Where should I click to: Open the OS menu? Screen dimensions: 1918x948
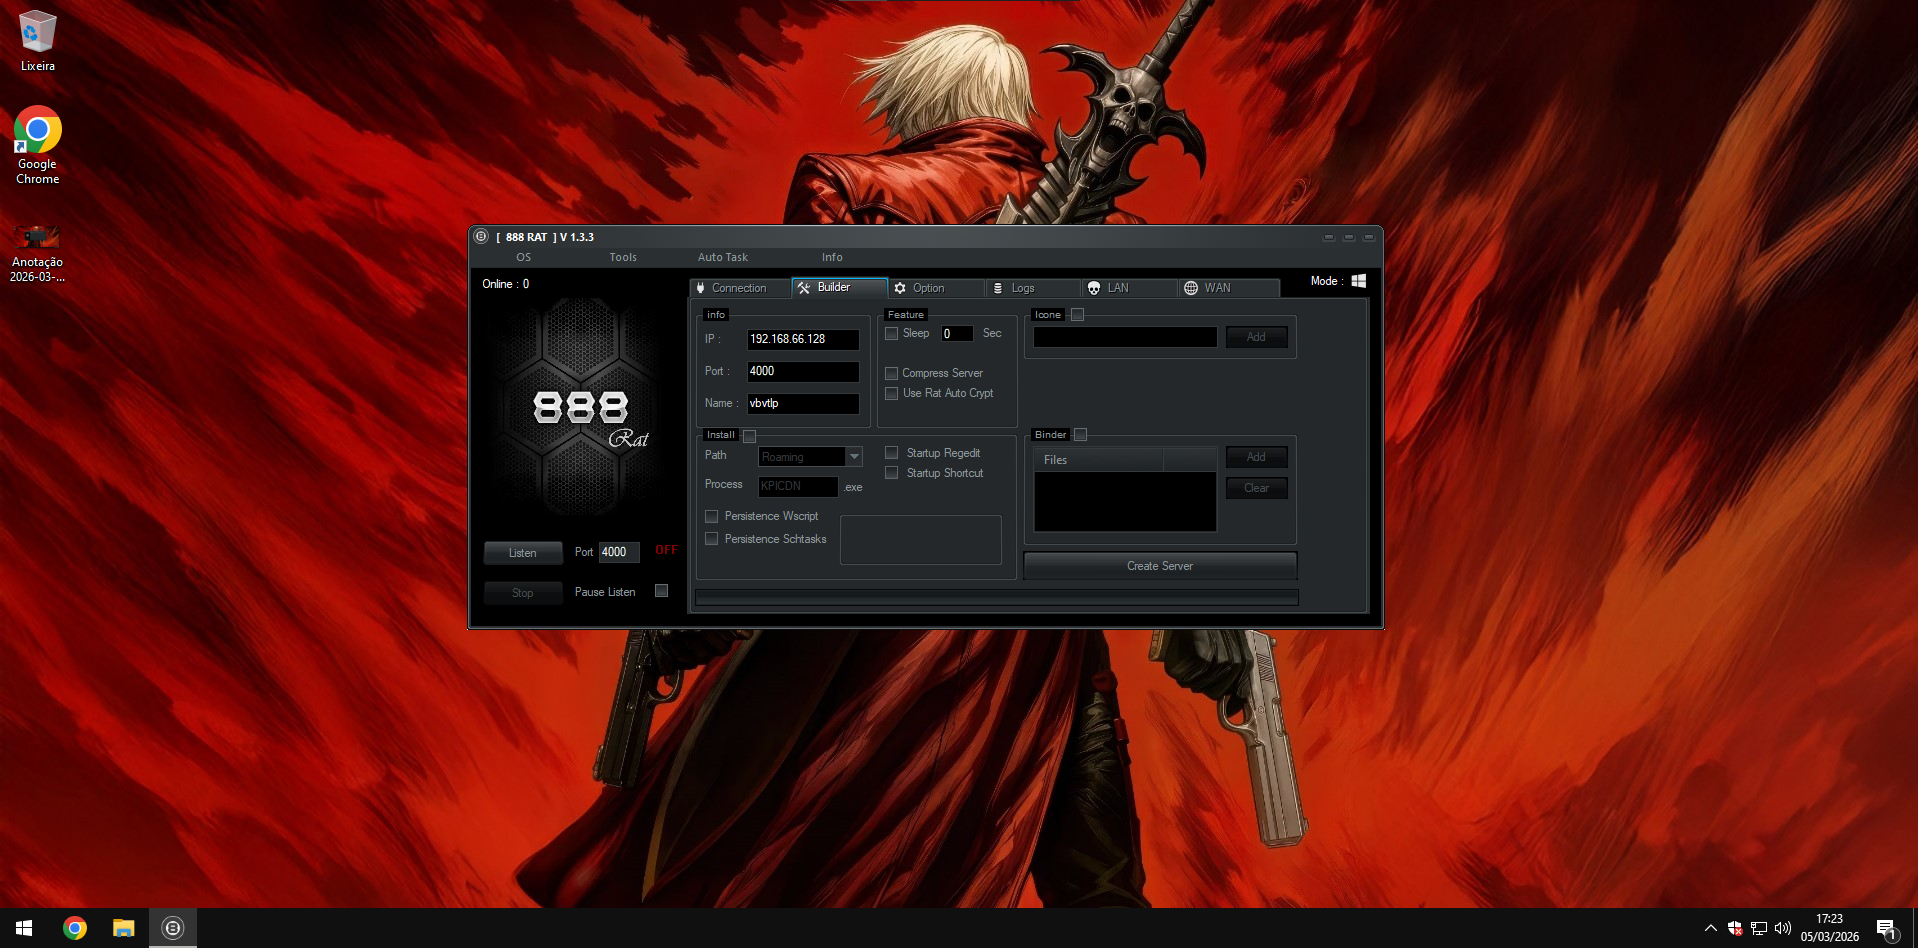tap(523, 257)
